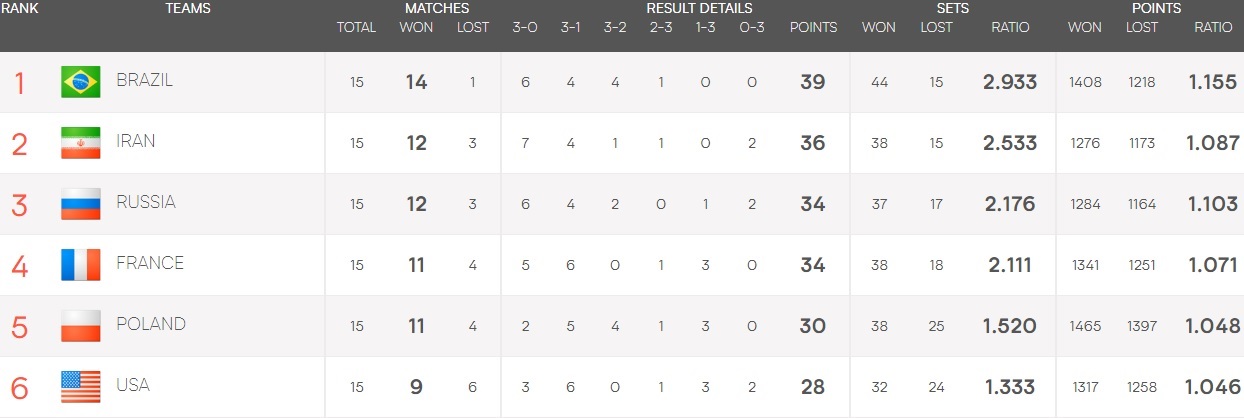Click the Iran flag icon
Image resolution: width=1244 pixels, height=418 pixels.
[x=80, y=143]
